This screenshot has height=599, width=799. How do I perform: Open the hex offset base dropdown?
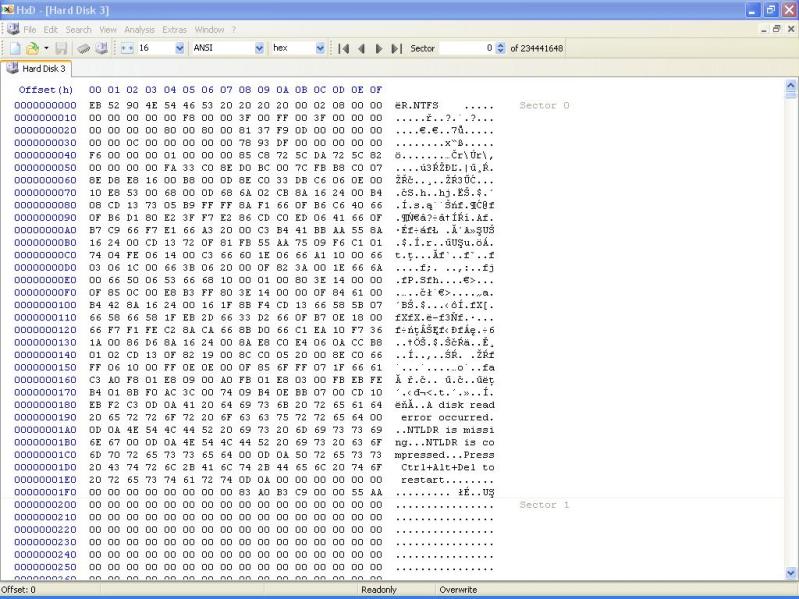click(x=321, y=48)
